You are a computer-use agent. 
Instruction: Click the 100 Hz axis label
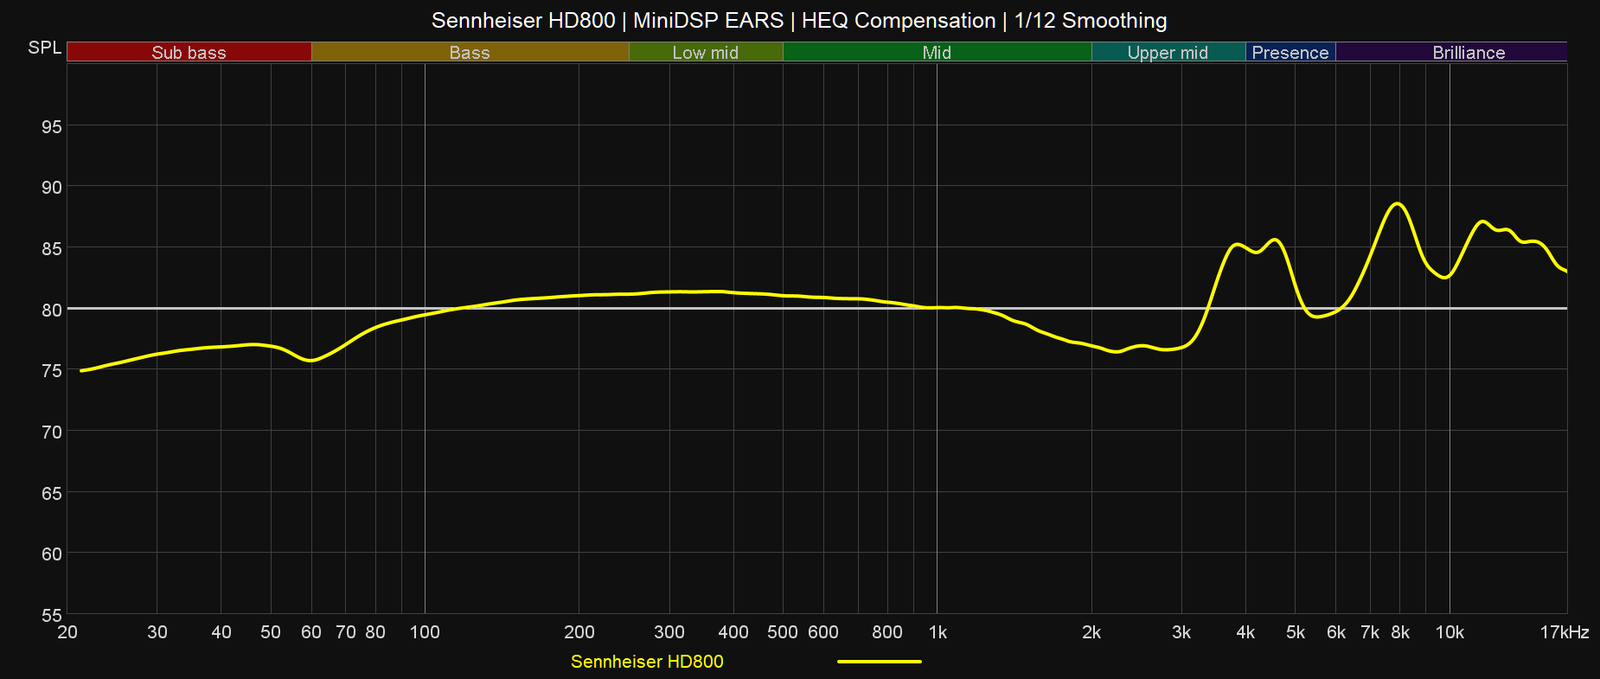(425, 632)
